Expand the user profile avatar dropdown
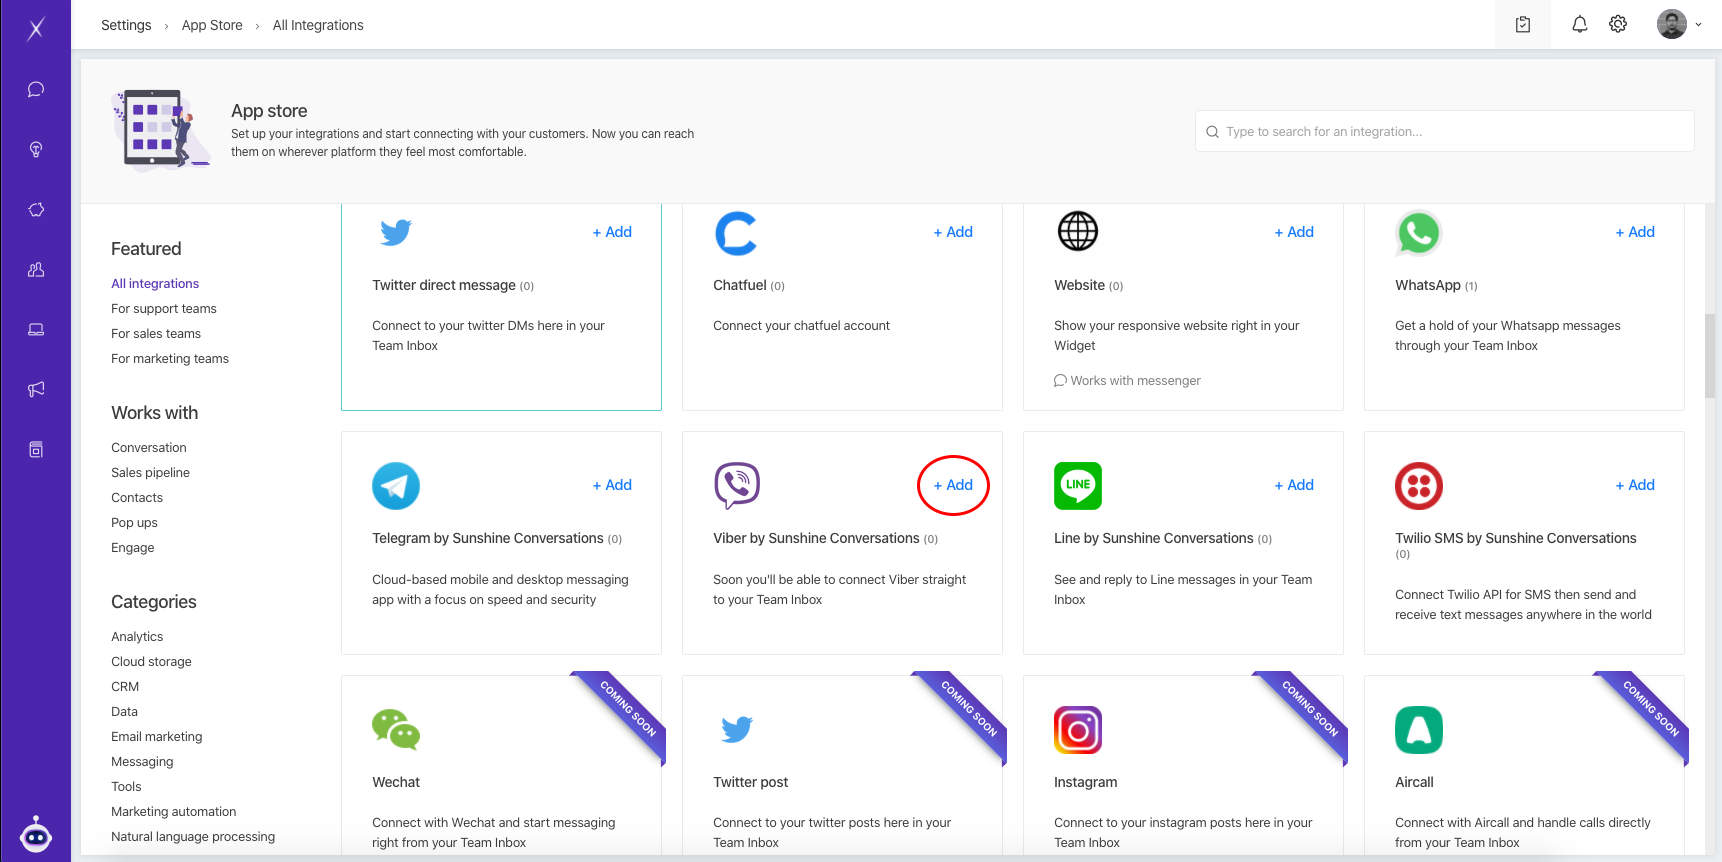This screenshot has width=1722, height=862. [1679, 25]
